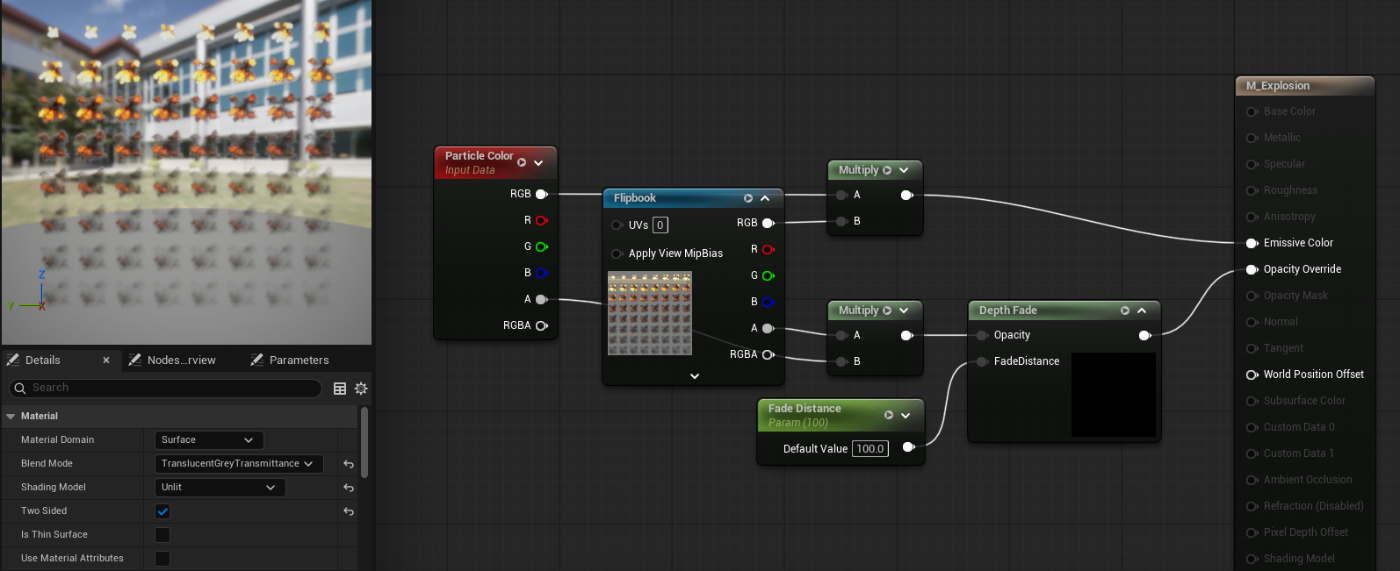Image resolution: width=1400 pixels, height=571 pixels.
Task: Enable the Is Thin Surface checkbox
Action: [162, 535]
